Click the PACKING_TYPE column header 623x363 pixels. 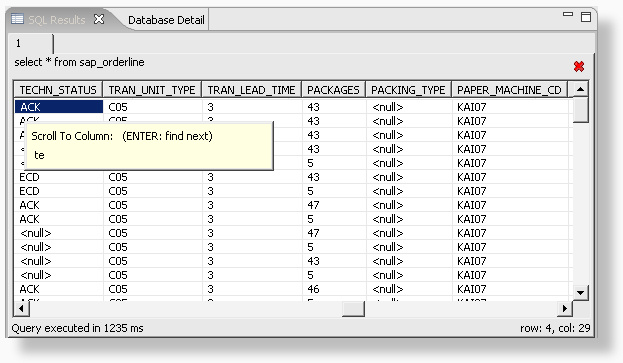click(408, 90)
